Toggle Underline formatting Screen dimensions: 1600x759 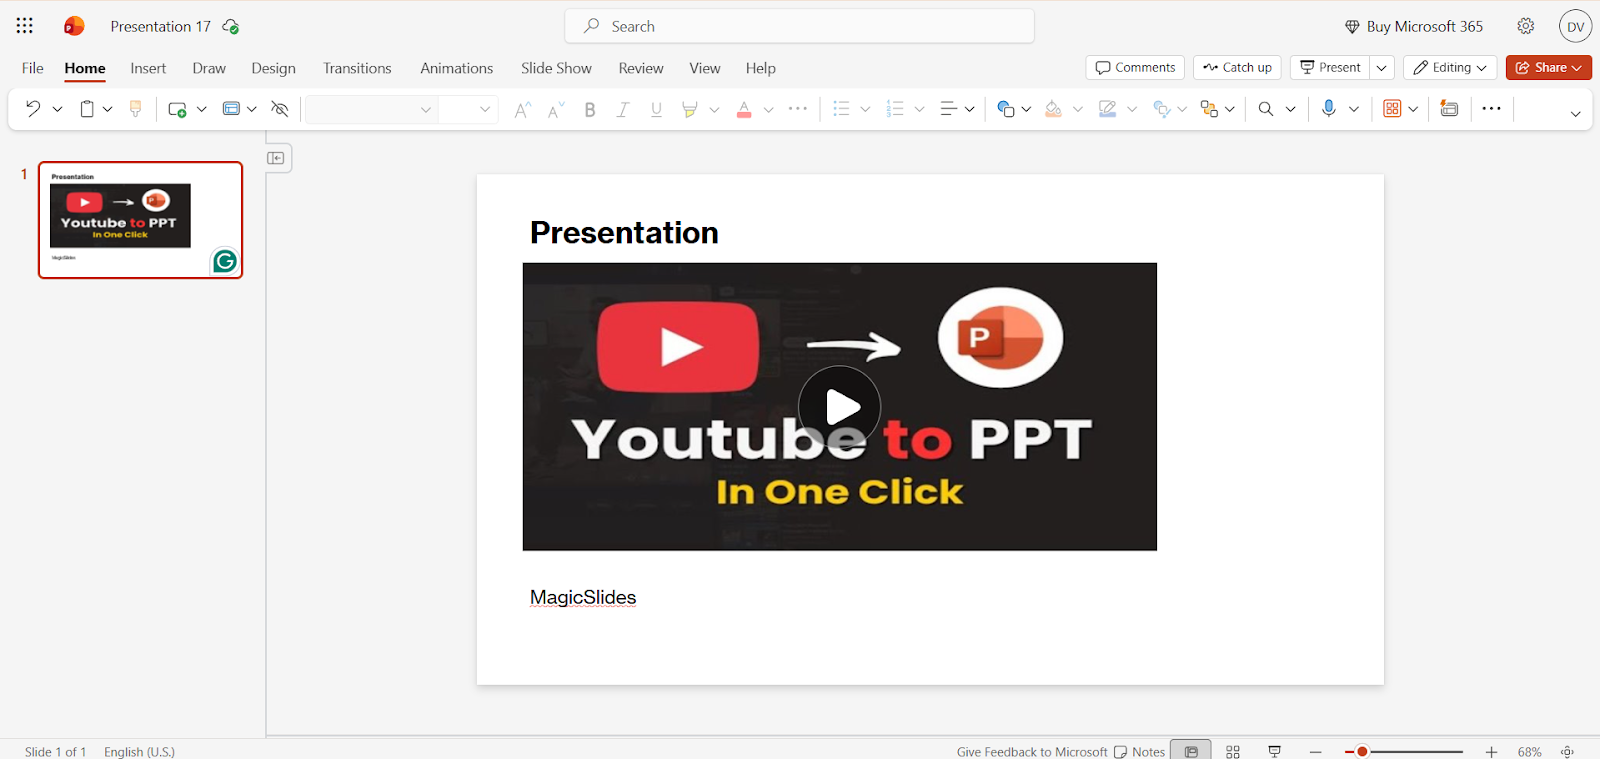pyautogui.click(x=656, y=109)
